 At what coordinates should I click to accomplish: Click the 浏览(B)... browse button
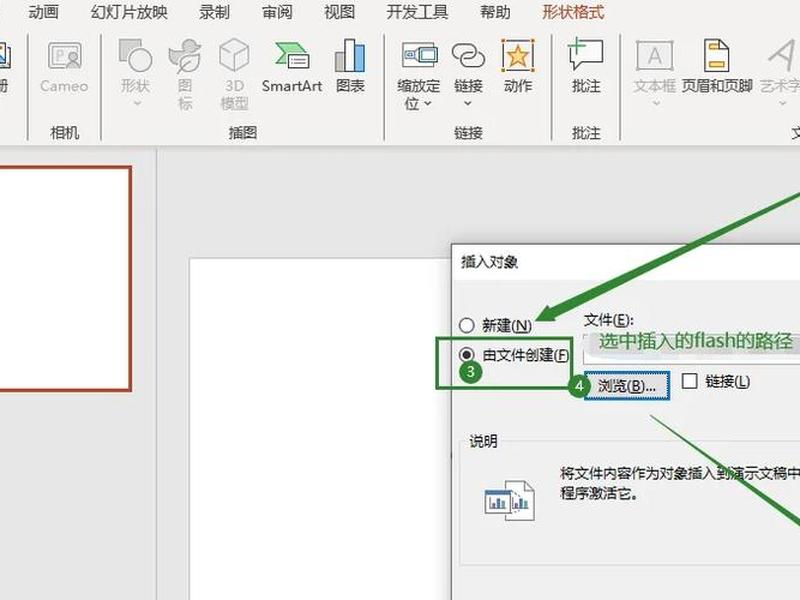click(627, 385)
